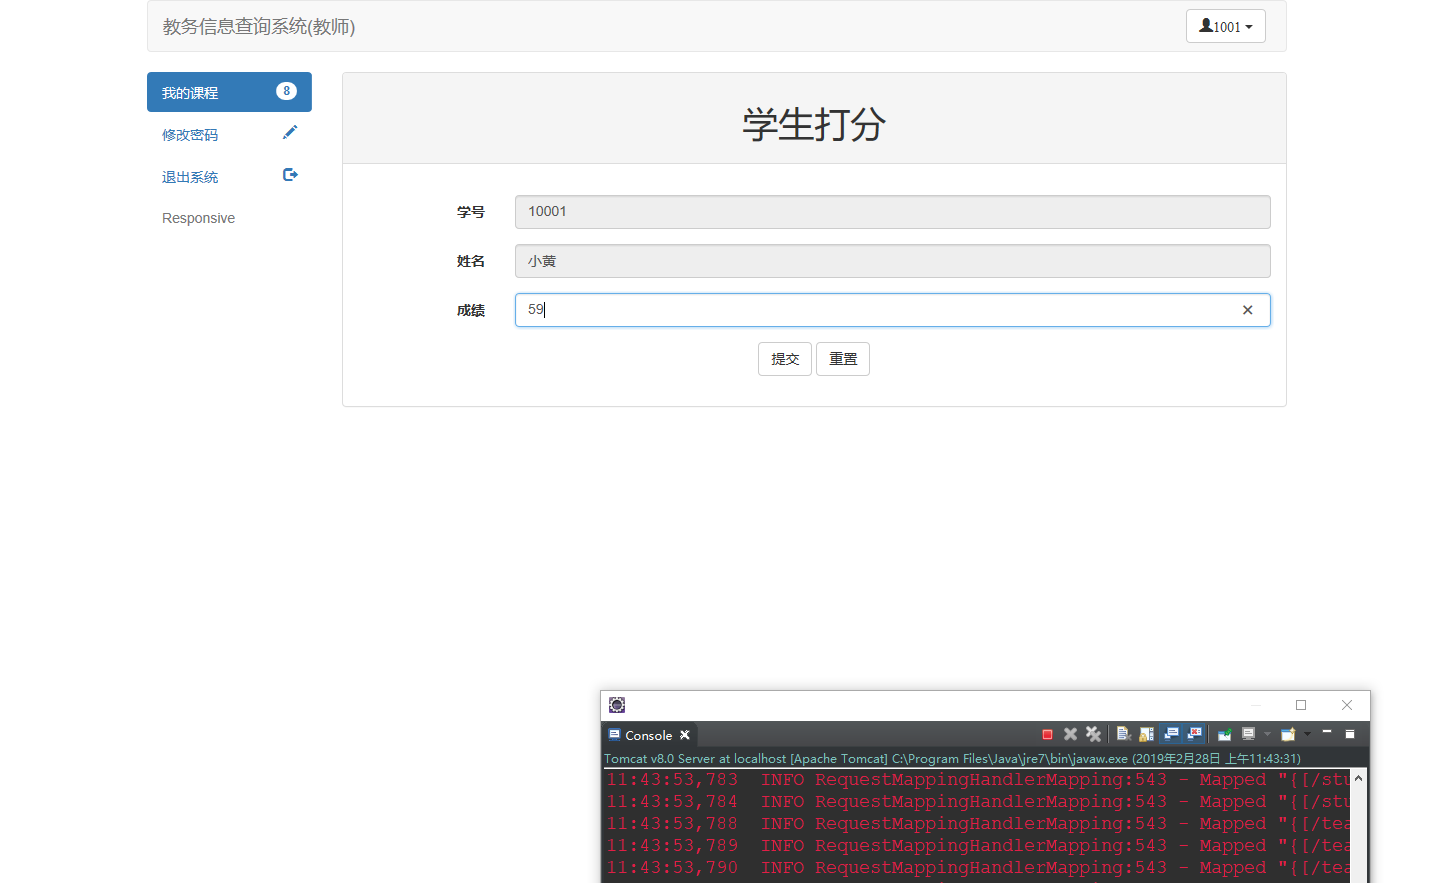Screen dimensions: 1430x883
Task: Maximize the detached Console window
Action: tap(1301, 705)
